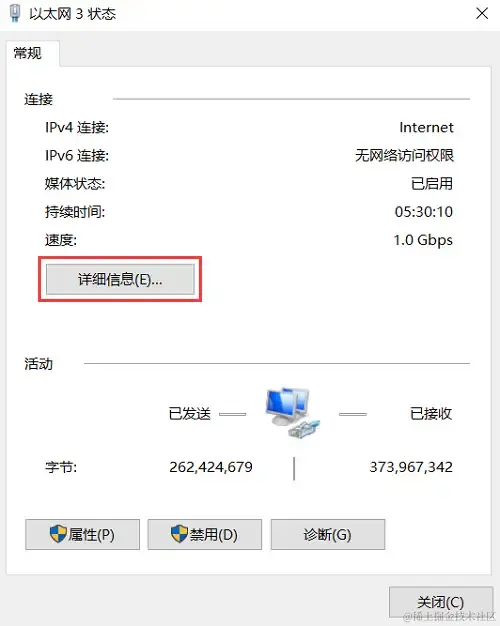Click the 媒体状态 已启用 value
Image resolution: width=500 pixels, height=626 pixels.
point(432,184)
